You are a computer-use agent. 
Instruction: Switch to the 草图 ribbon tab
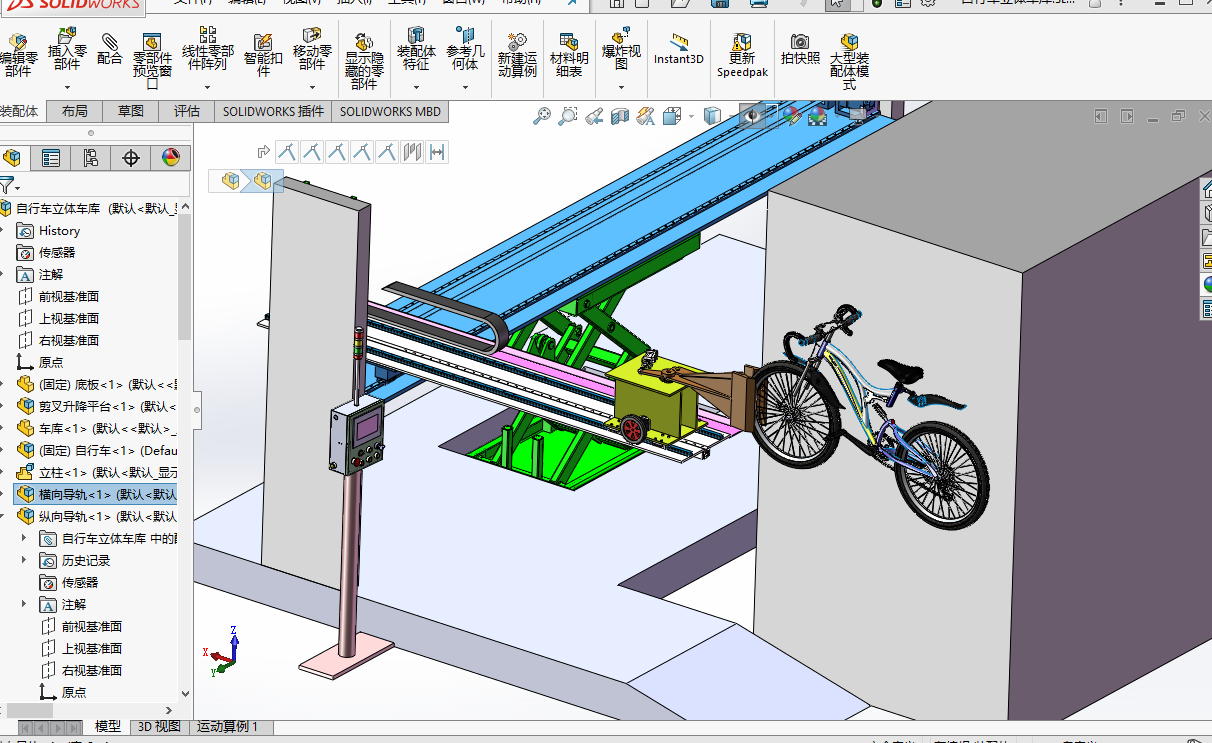point(130,111)
